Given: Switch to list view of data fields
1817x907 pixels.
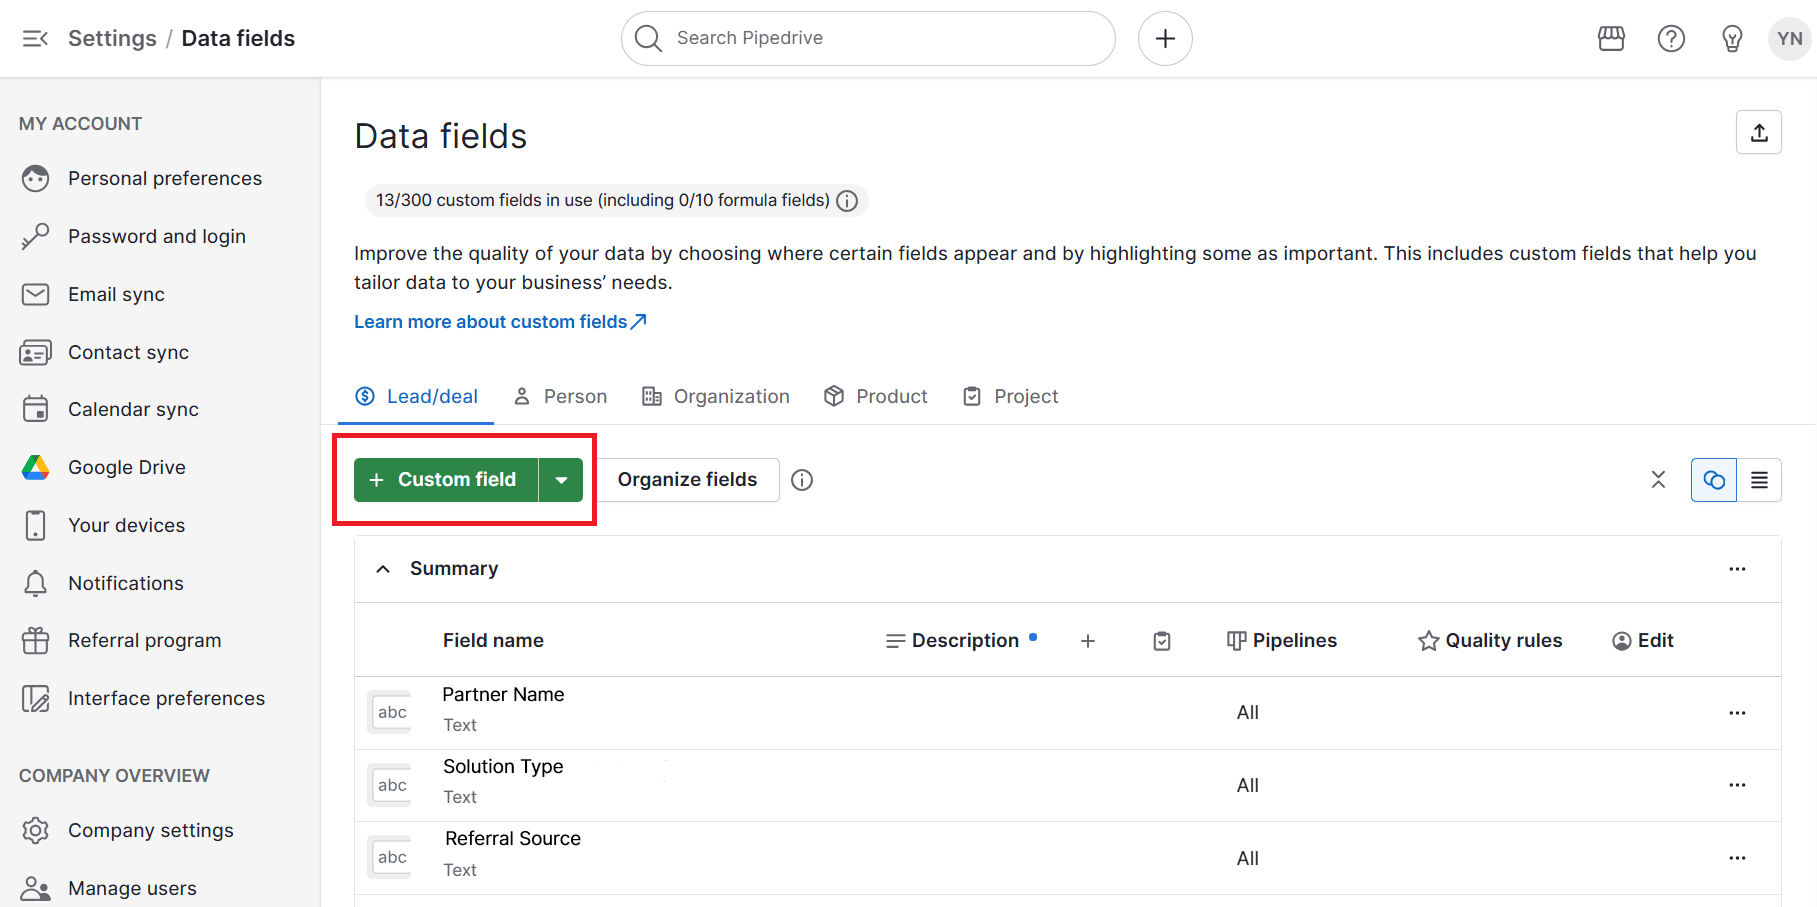Looking at the screenshot, I should pyautogui.click(x=1761, y=480).
